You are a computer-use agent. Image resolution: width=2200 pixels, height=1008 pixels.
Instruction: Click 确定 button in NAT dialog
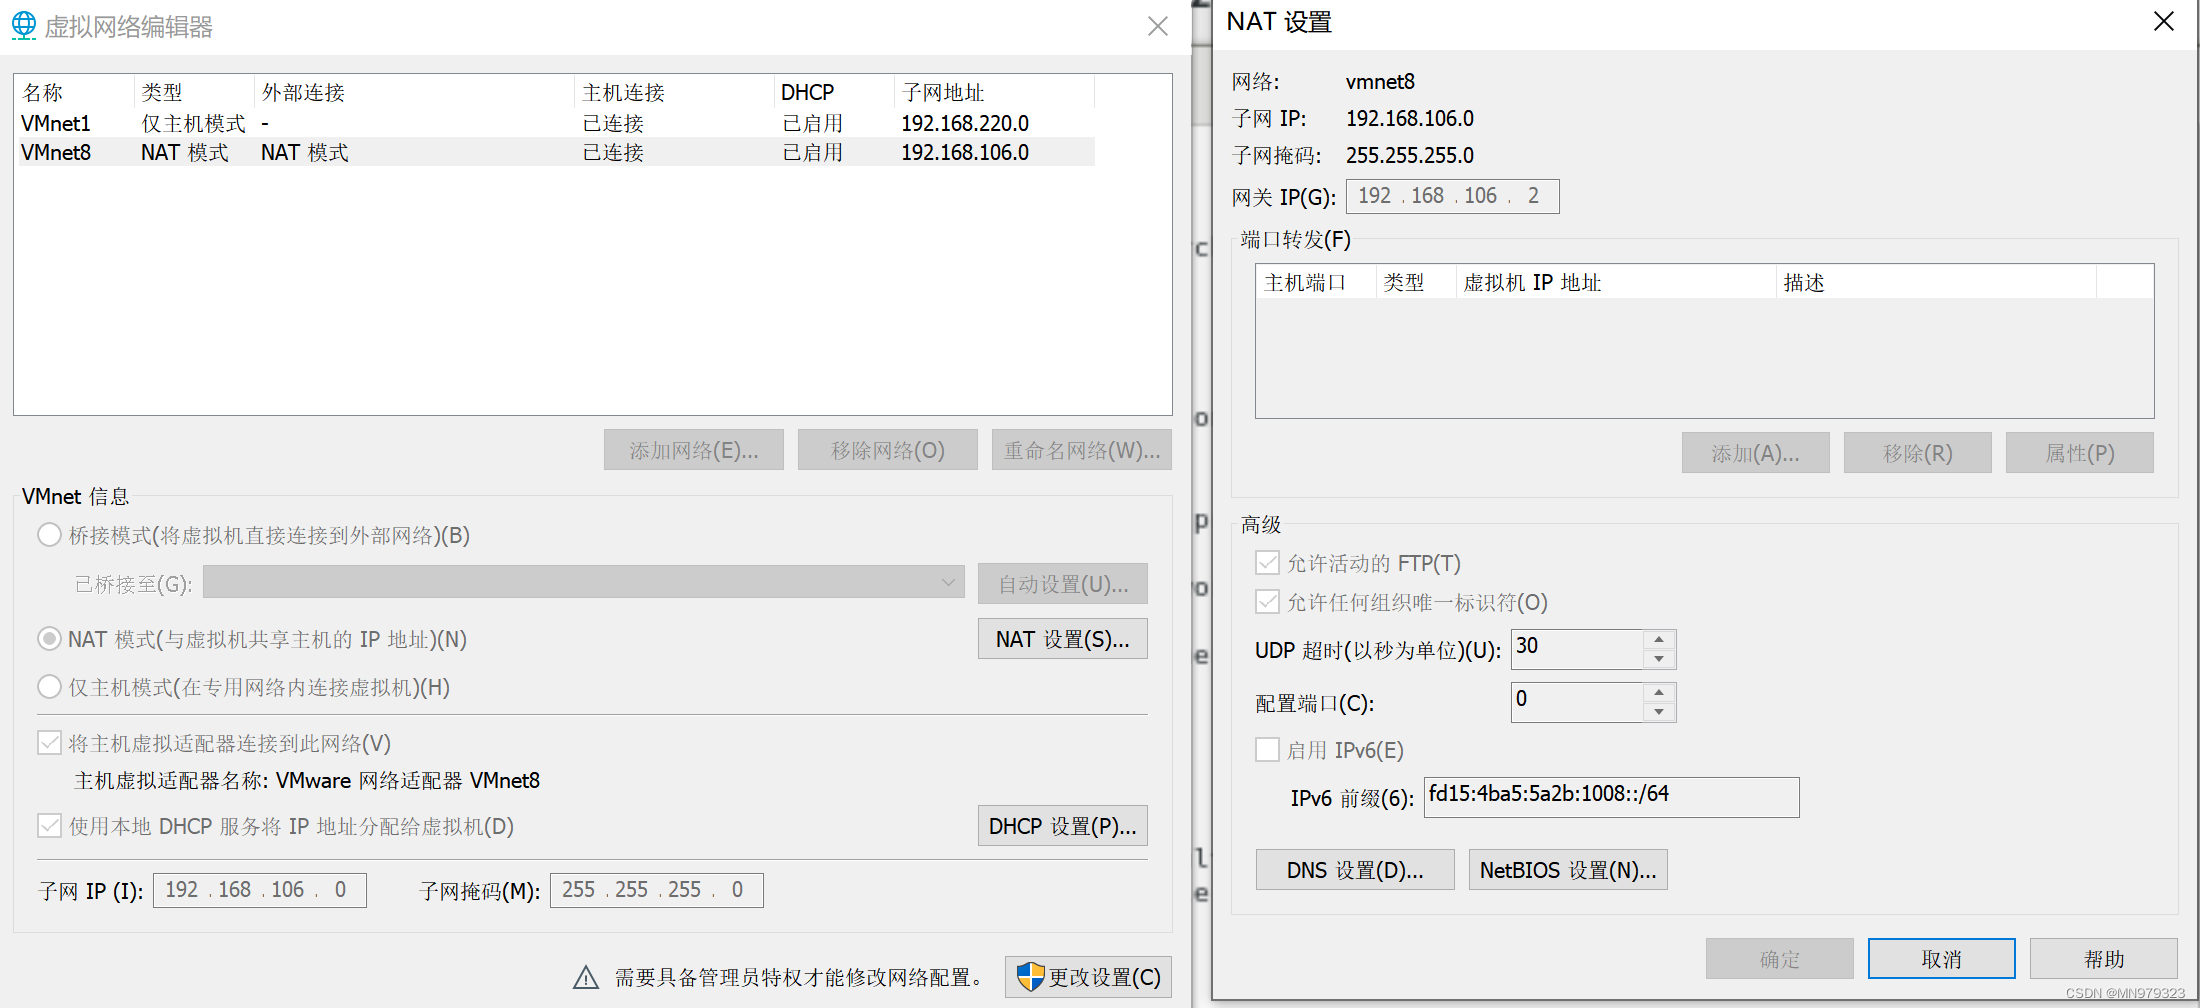click(1780, 959)
